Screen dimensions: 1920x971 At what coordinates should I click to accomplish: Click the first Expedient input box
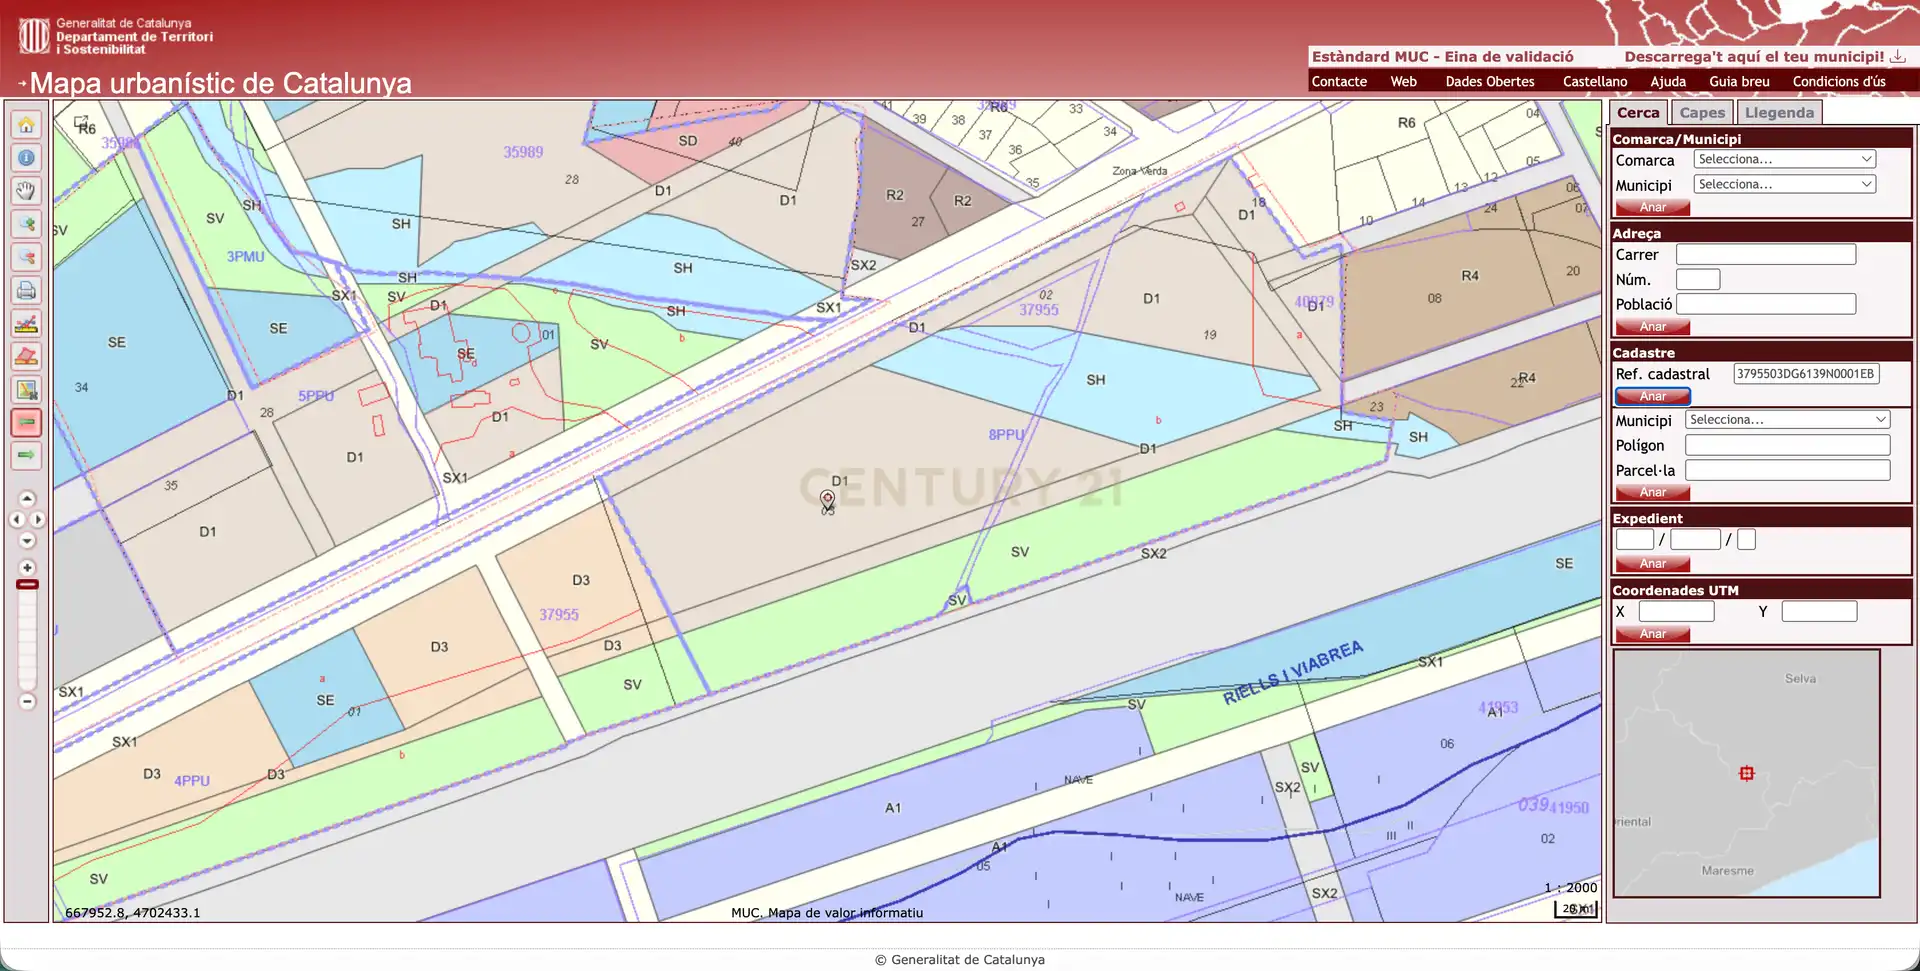click(x=1635, y=540)
